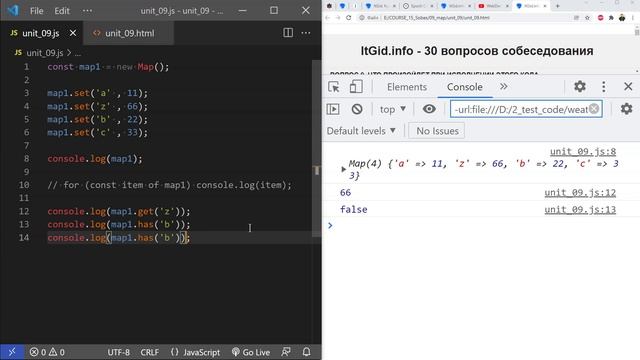
Task: Reload the browser page
Action: click(349, 18)
